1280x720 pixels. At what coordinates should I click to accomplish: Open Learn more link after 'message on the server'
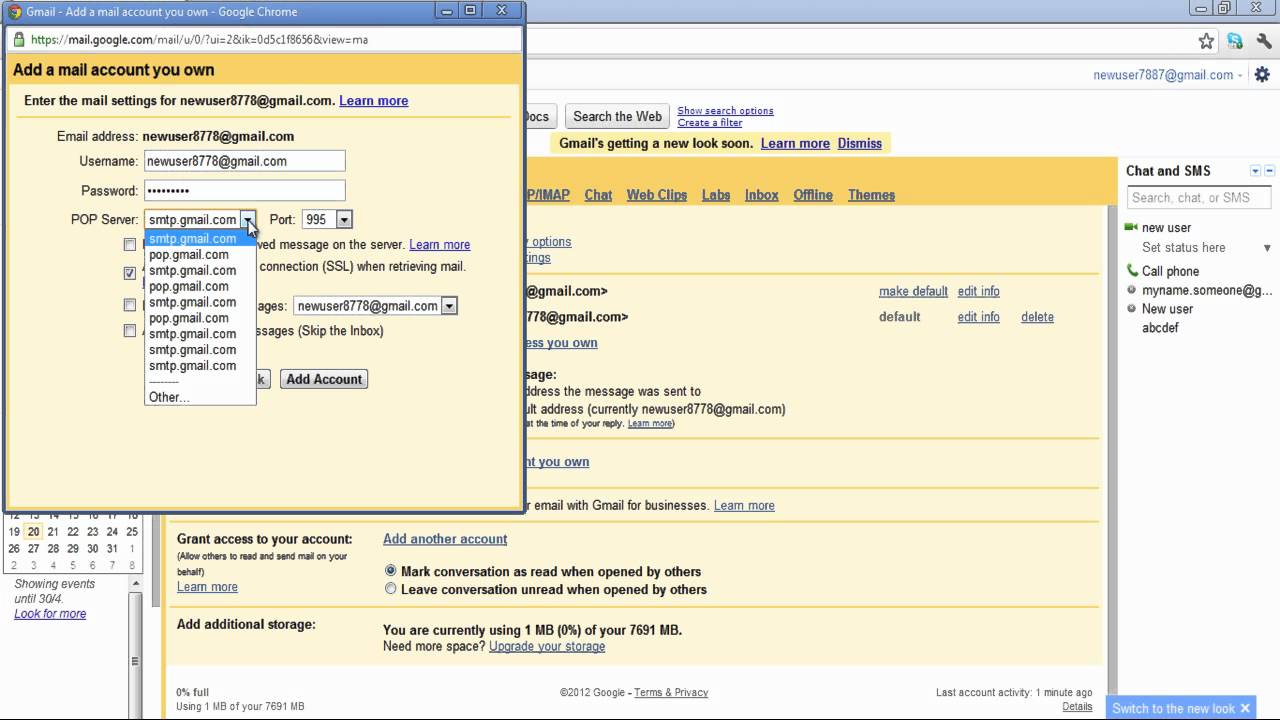439,245
